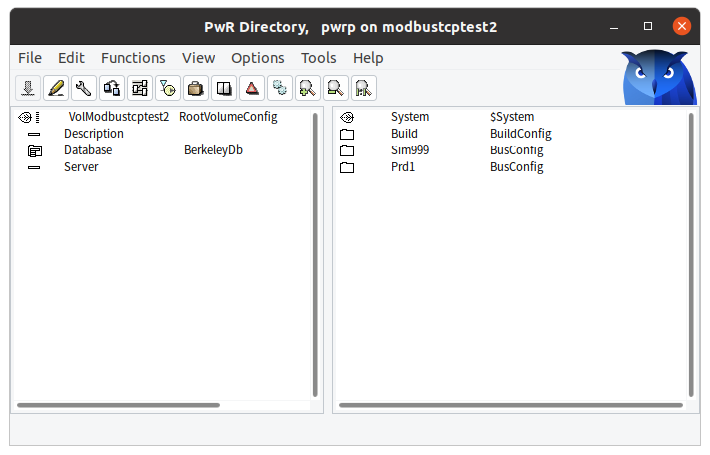Image resolution: width=710 pixels, height=455 pixels.
Task: Click the briefcase toolbar icon
Action: 196,88
